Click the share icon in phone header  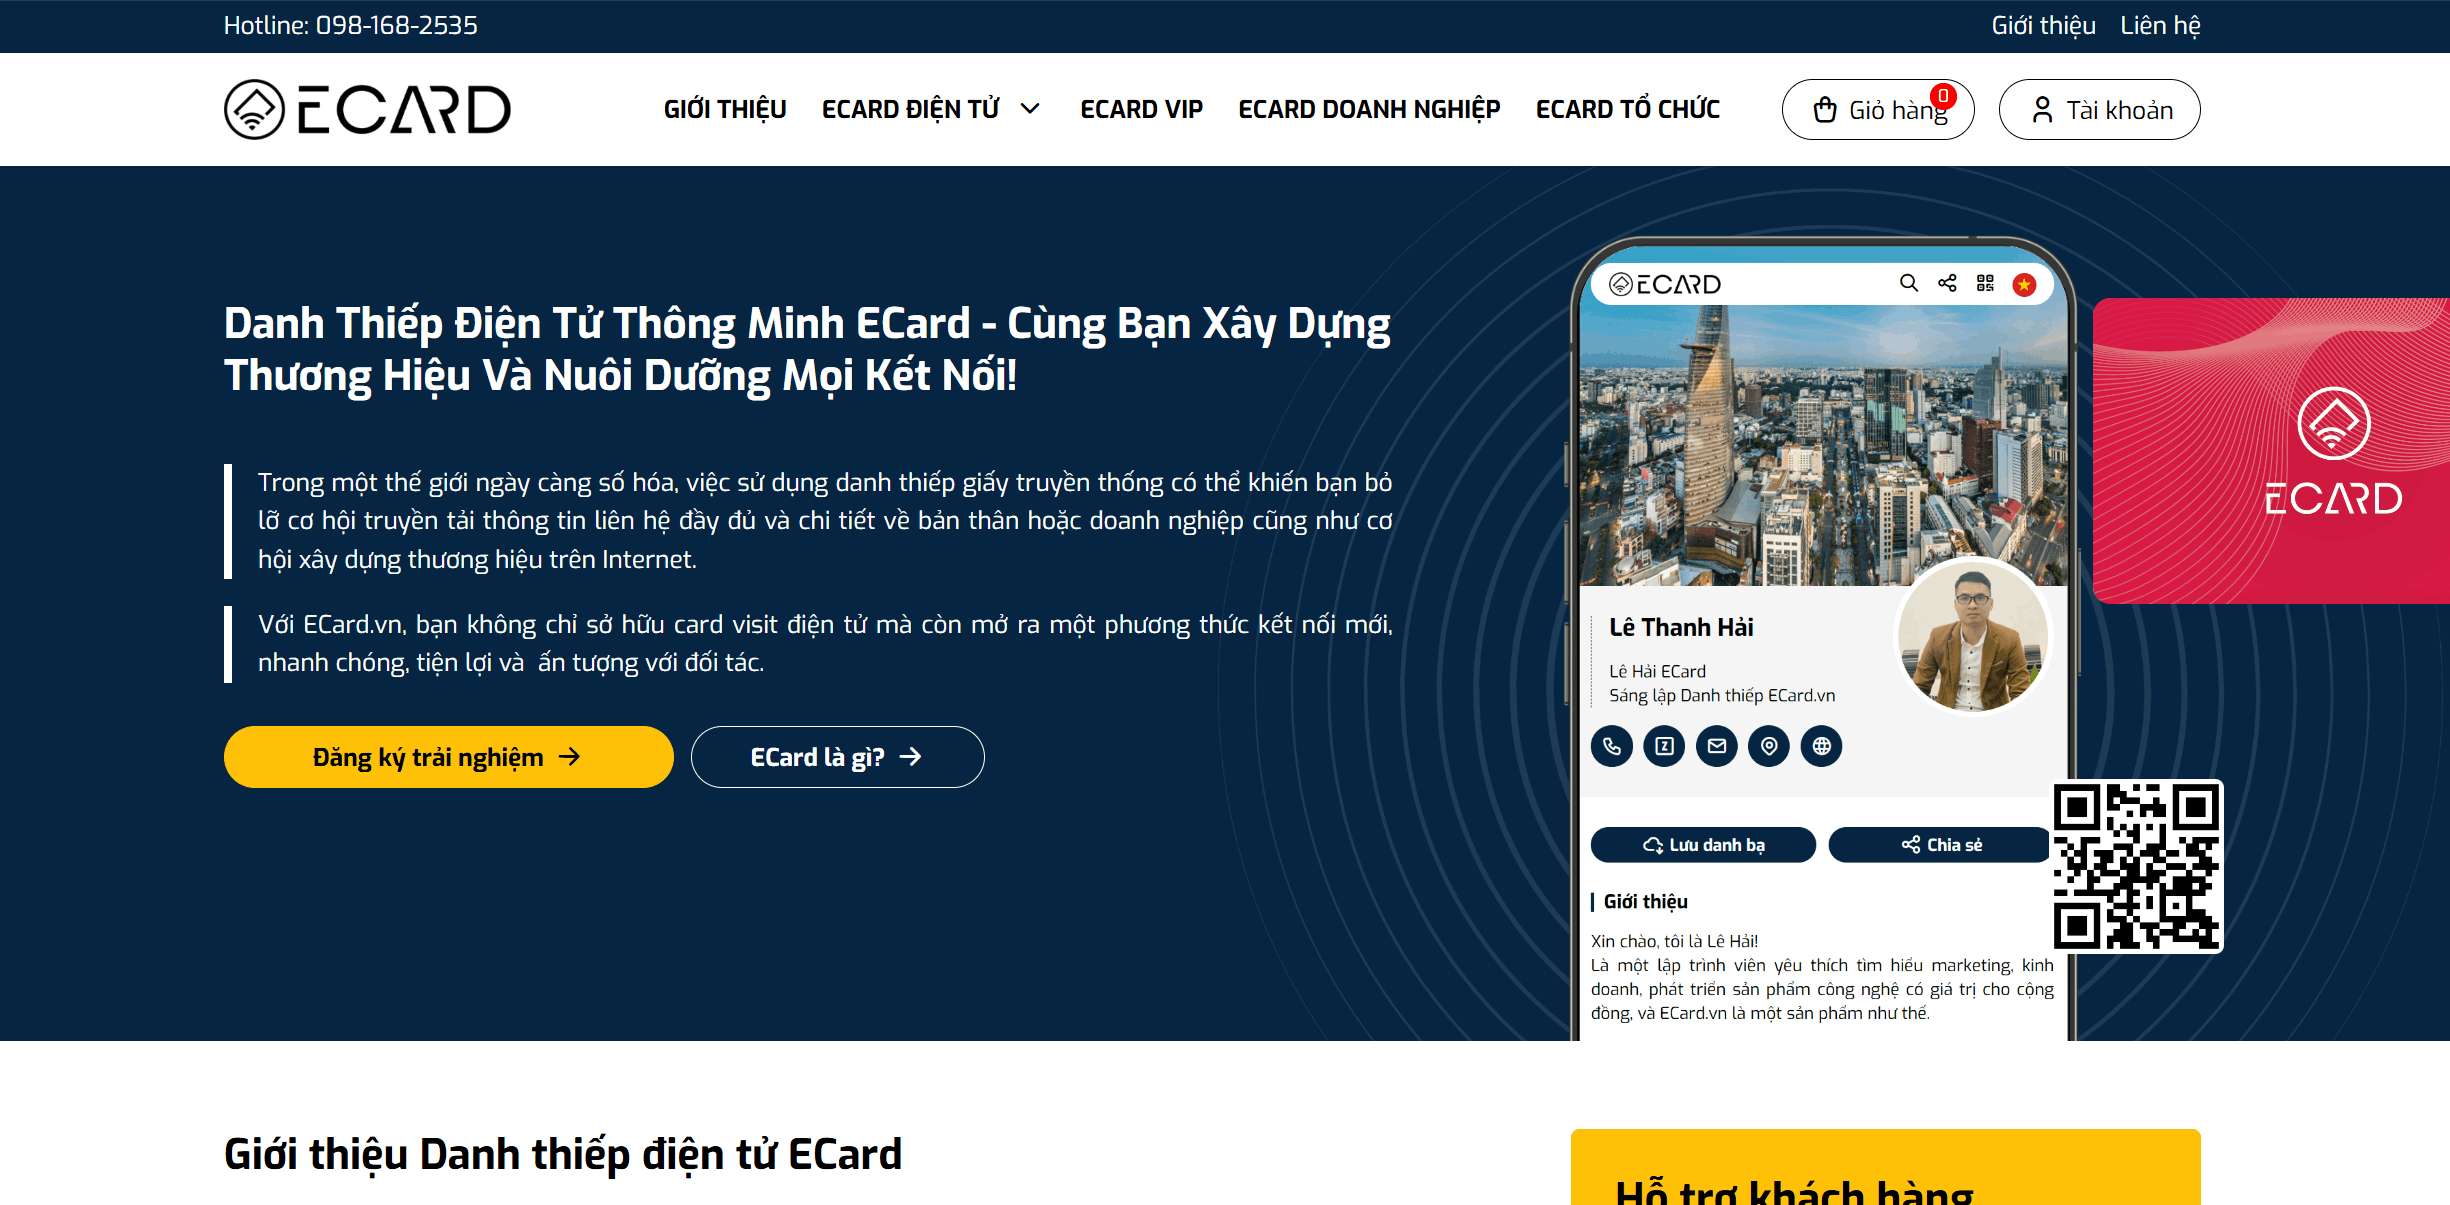coord(1947,284)
